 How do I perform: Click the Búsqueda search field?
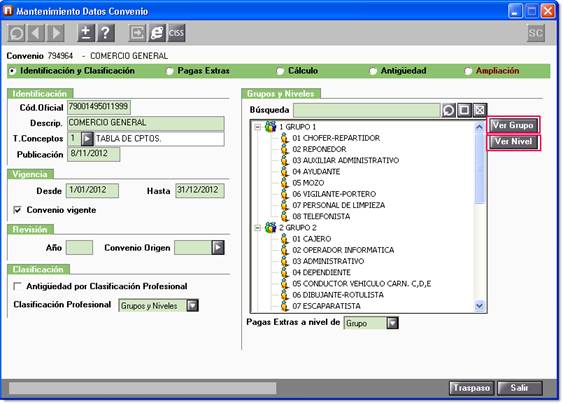click(367, 110)
